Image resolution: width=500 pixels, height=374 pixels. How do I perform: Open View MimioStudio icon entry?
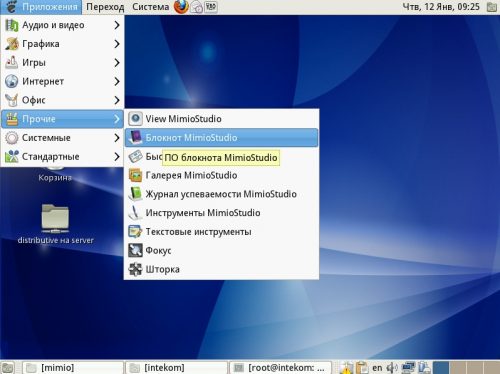tap(135, 119)
